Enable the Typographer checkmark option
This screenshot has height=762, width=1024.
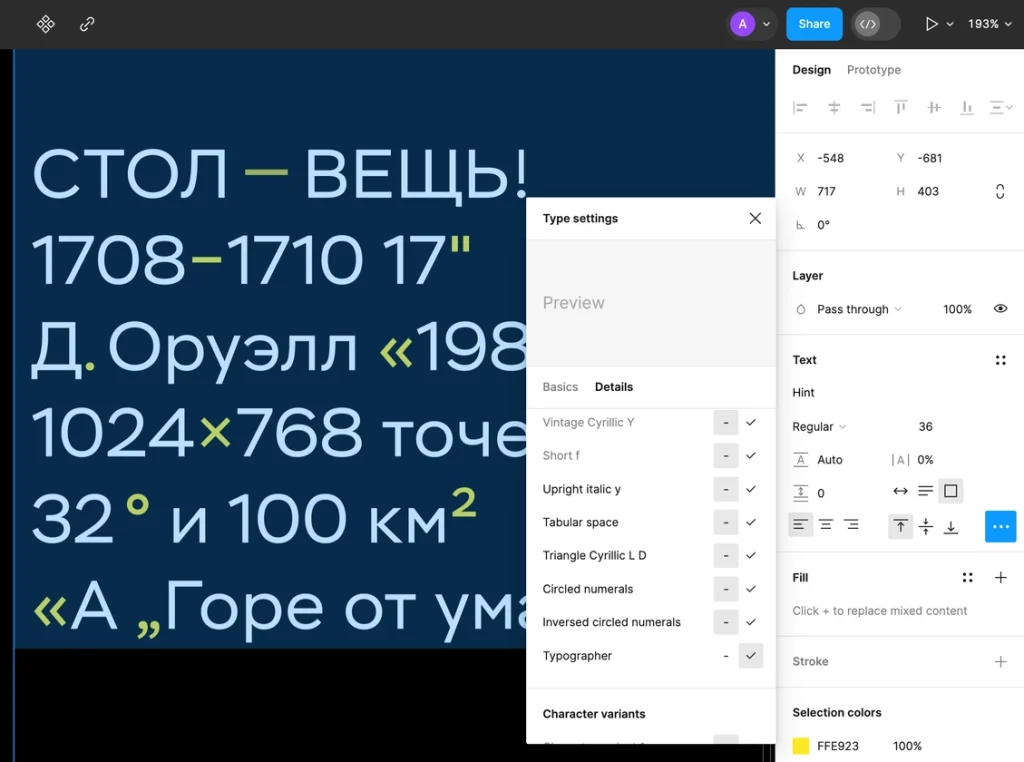[x=750, y=656]
